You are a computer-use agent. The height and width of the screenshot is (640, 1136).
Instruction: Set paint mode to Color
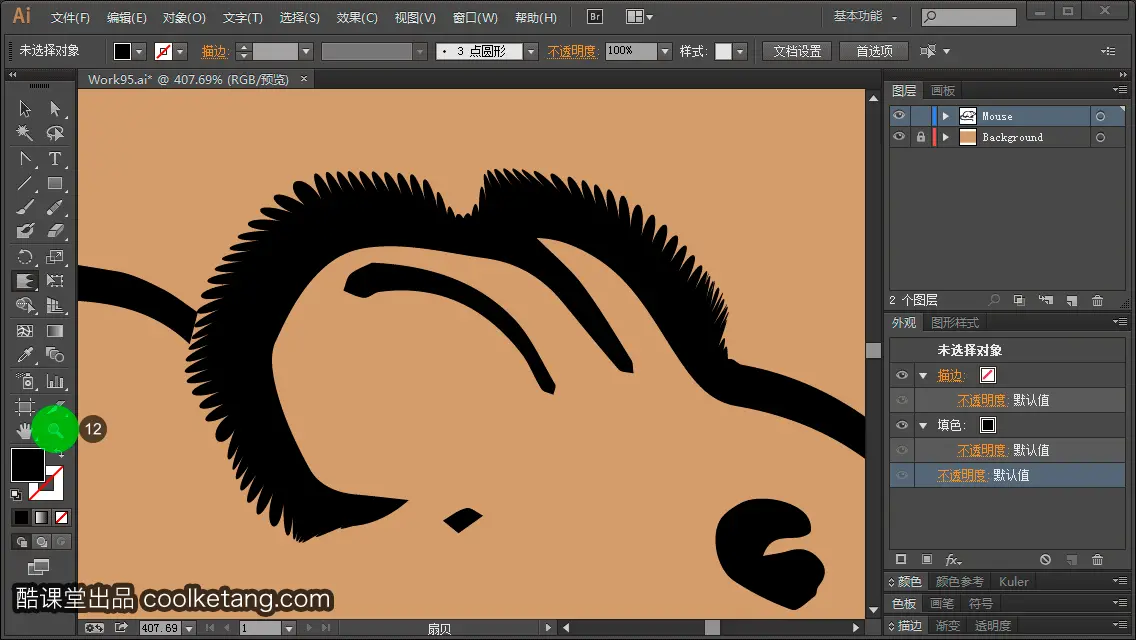[x=21, y=518]
